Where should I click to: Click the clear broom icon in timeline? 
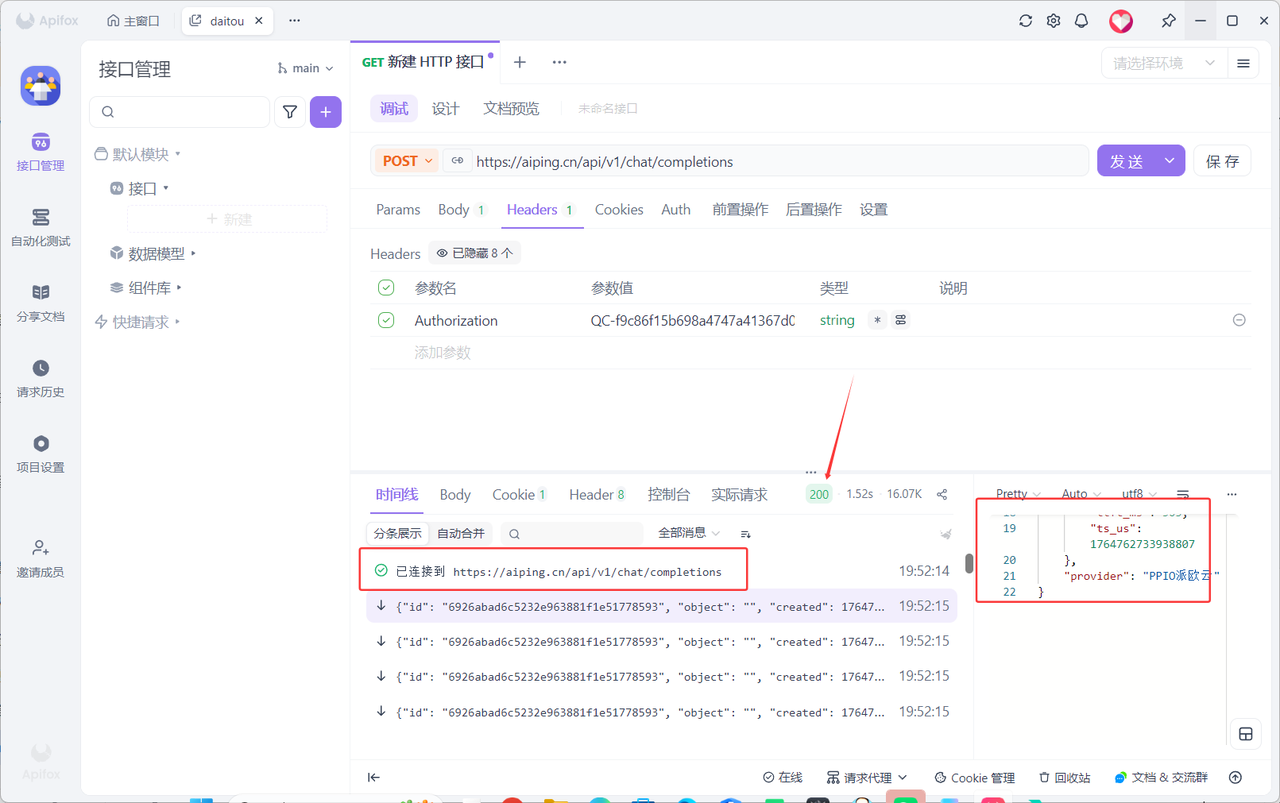click(x=945, y=534)
